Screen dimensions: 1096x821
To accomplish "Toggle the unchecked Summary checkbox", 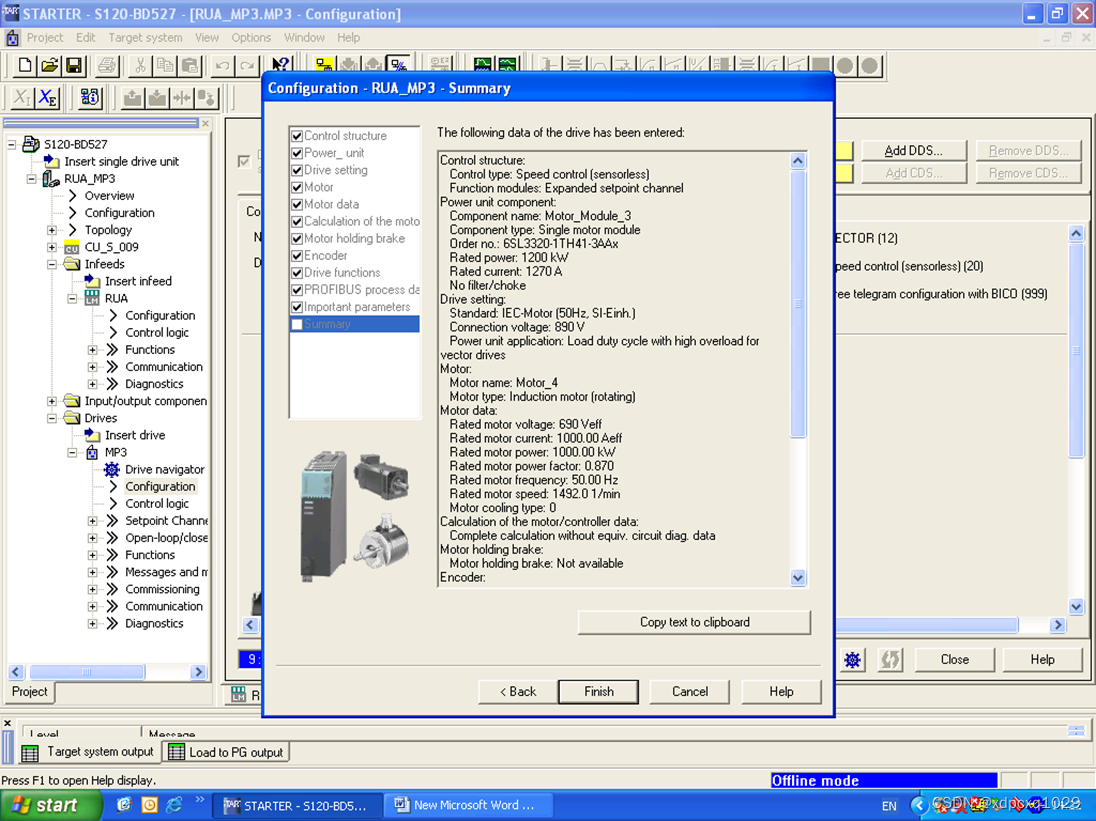I will pos(297,324).
